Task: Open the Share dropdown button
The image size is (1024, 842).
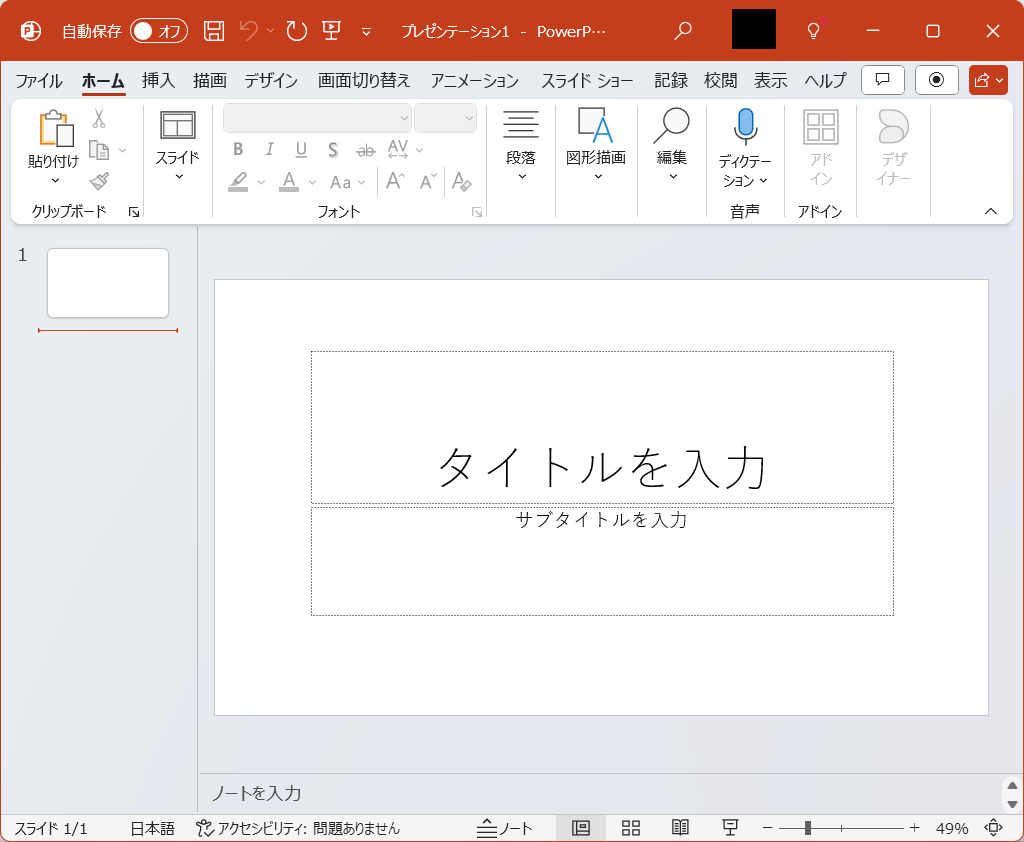Action: tap(988, 80)
